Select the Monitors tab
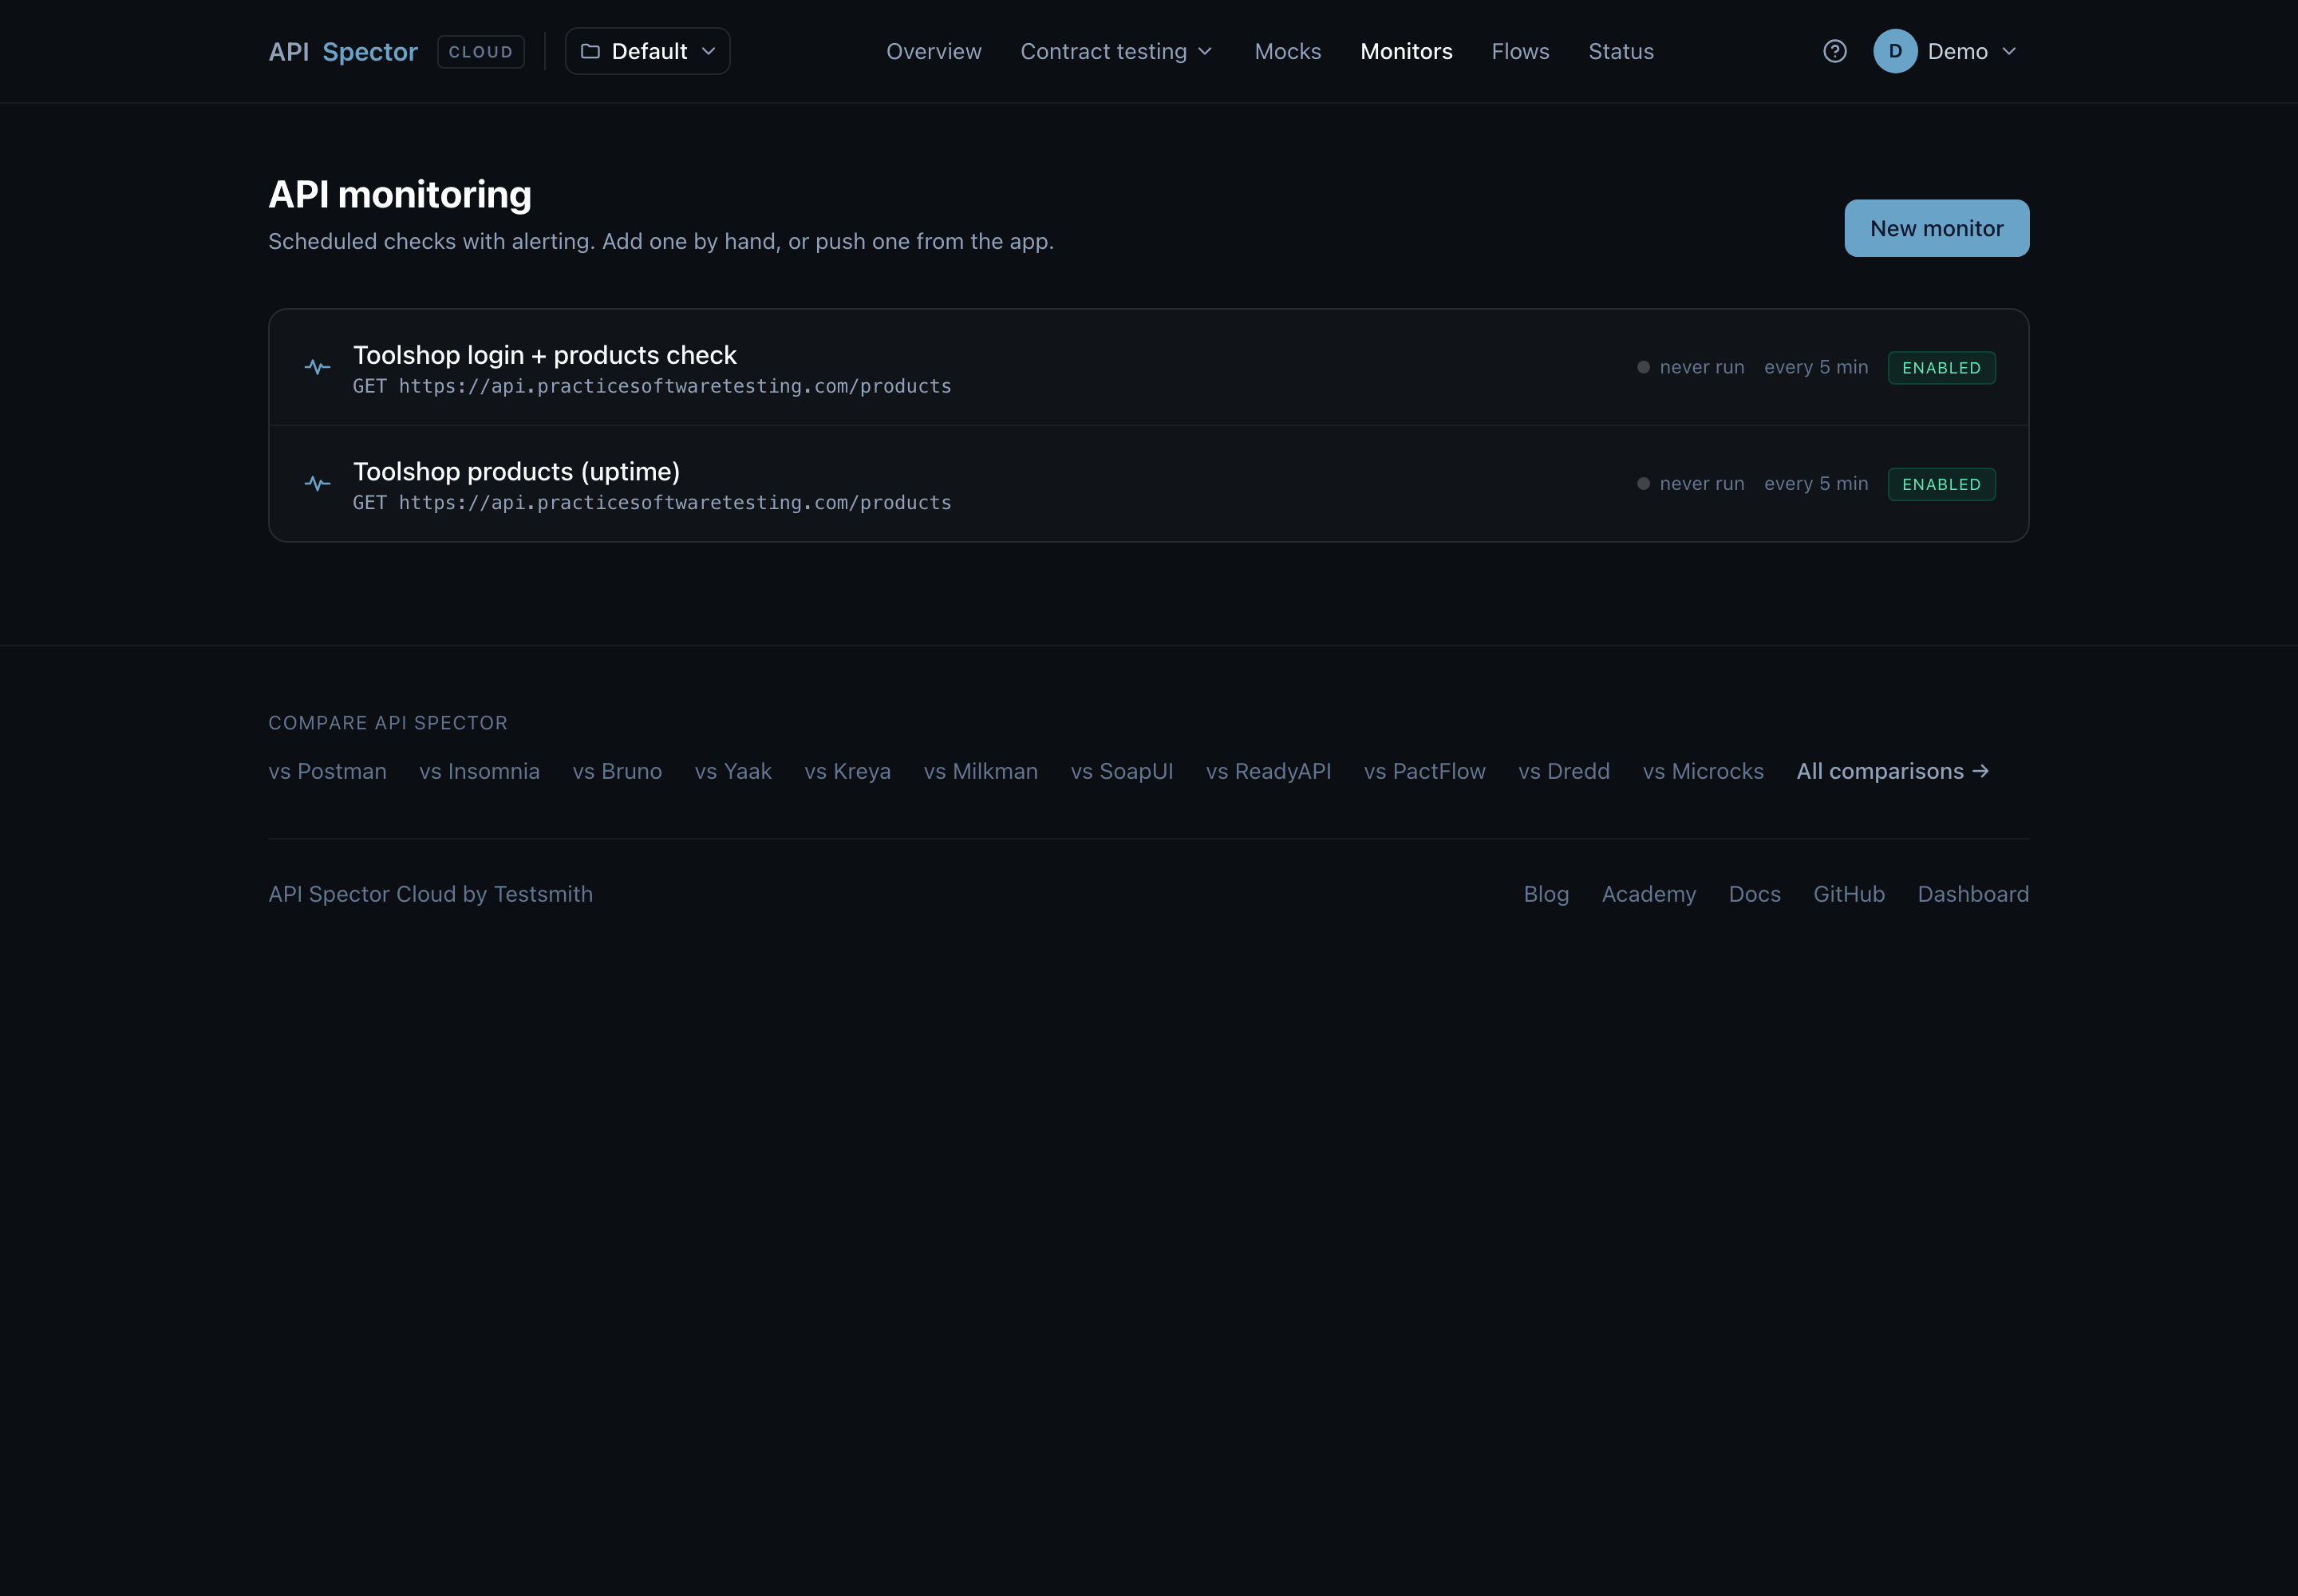 coord(1406,51)
